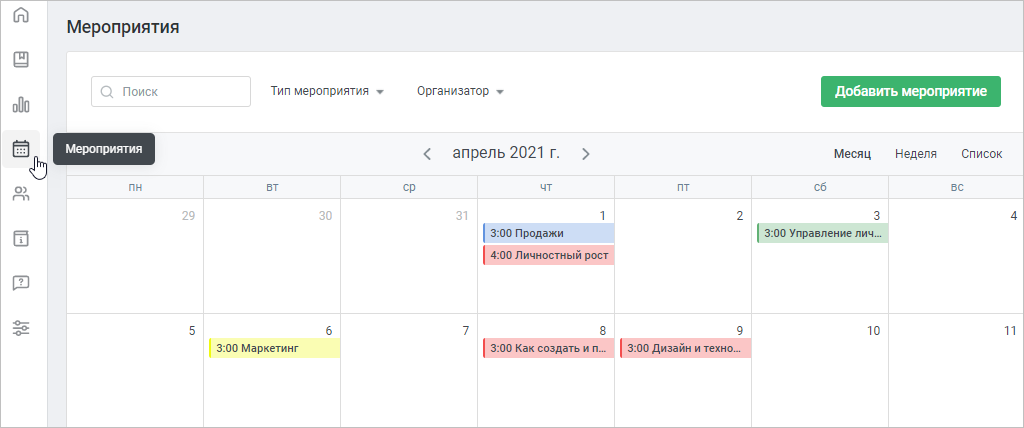The width and height of the screenshot is (1024, 428).
Task: Open the yellow 3:00 Маркетинг event
Action: click(274, 348)
